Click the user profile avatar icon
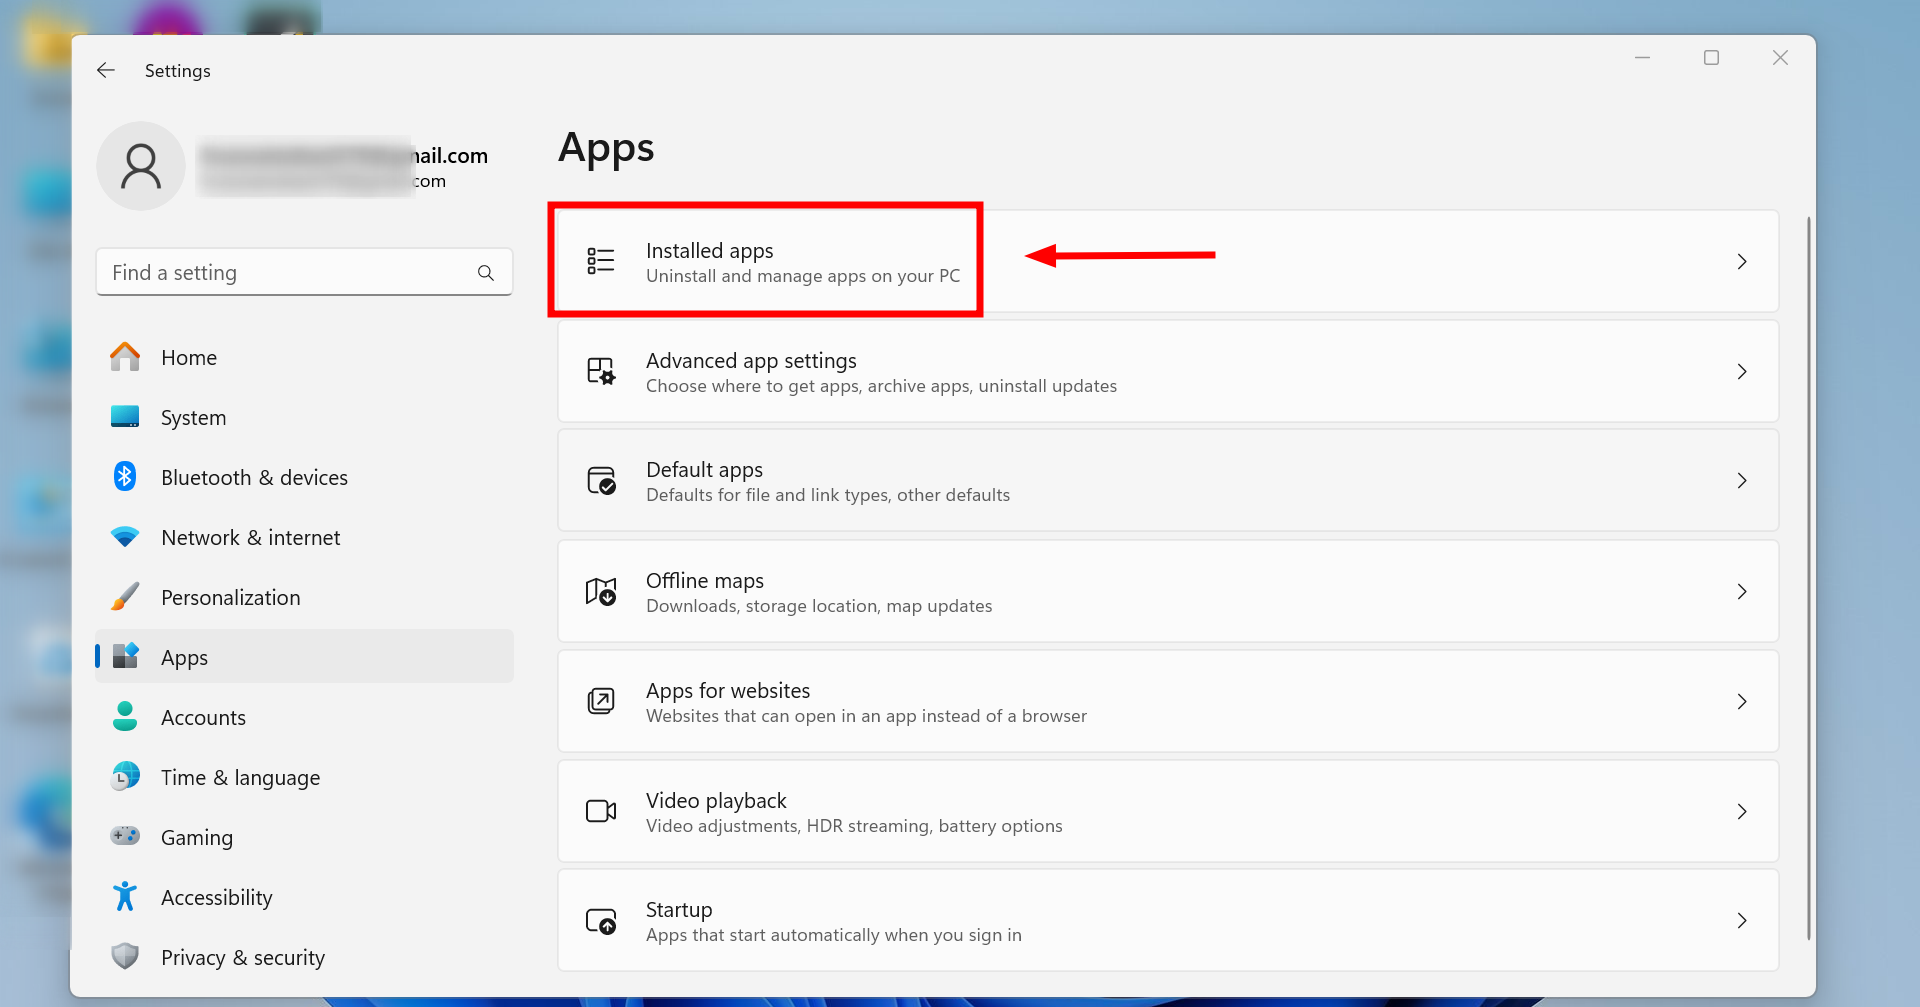The height and width of the screenshot is (1007, 1920). click(x=141, y=166)
